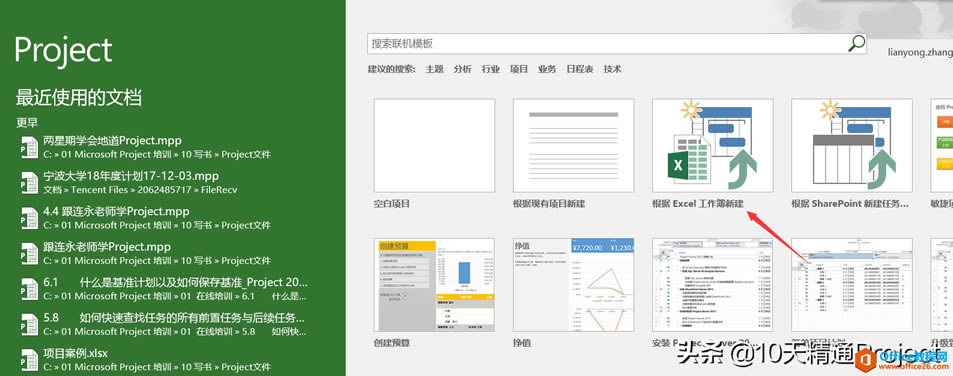Click the 根据 Excel 工作簿新建 label

pos(698,203)
